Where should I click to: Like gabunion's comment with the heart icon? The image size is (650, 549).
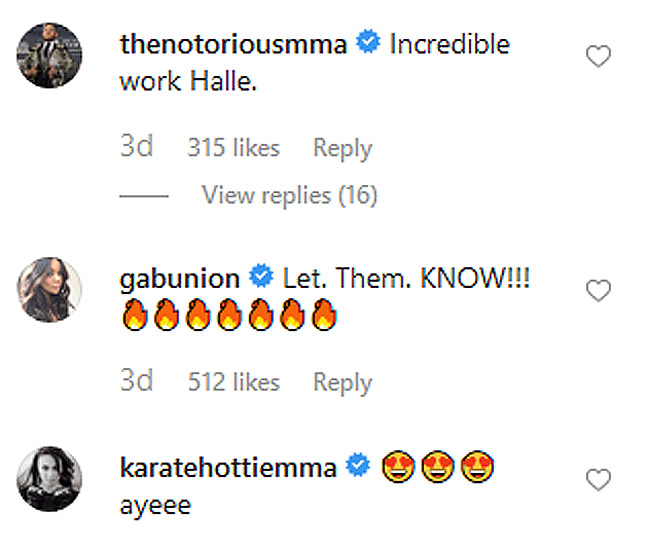[x=598, y=292]
